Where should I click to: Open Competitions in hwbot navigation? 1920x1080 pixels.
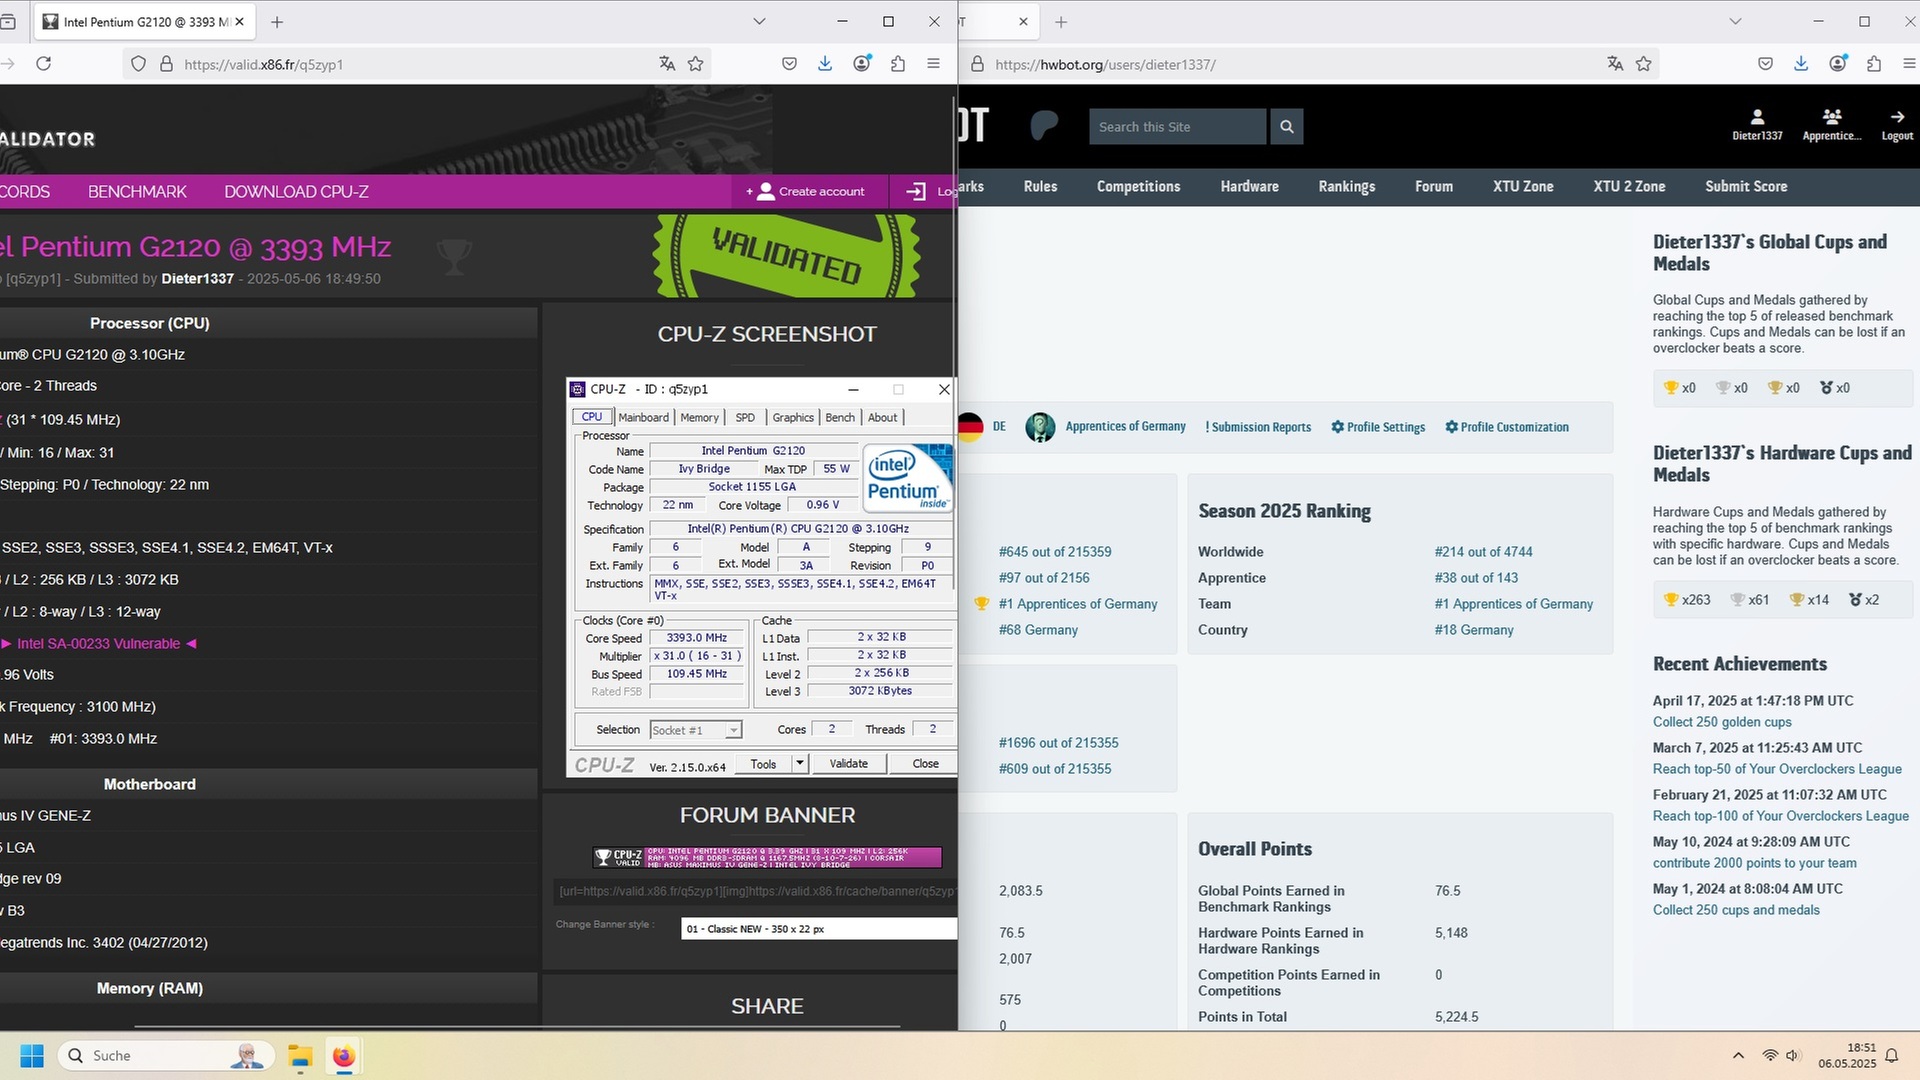(1138, 186)
